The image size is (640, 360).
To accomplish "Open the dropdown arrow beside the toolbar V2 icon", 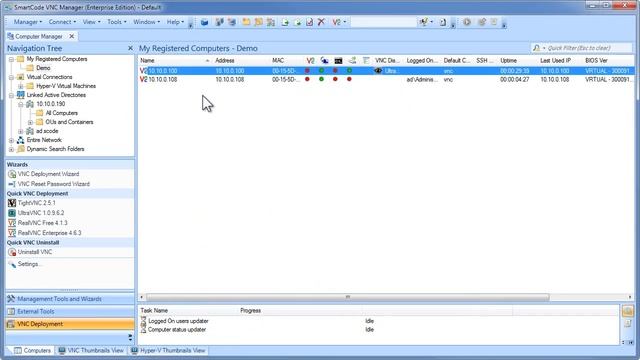I will (345, 22).
